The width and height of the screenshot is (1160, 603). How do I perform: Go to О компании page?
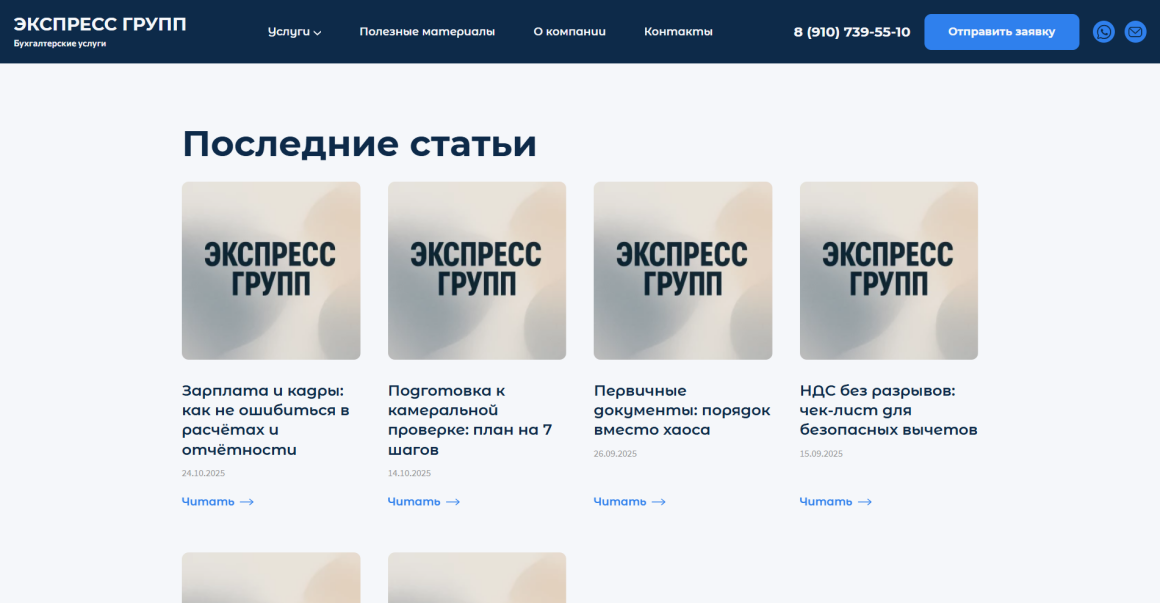[x=569, y=32]
